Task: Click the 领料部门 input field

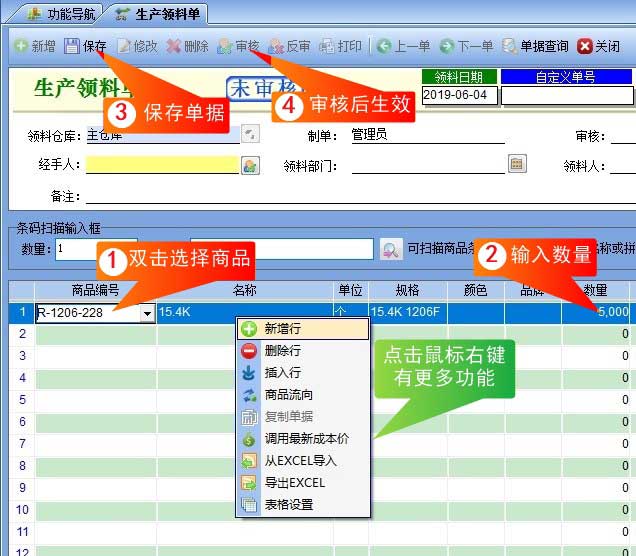Action: (x=428, y=165)
